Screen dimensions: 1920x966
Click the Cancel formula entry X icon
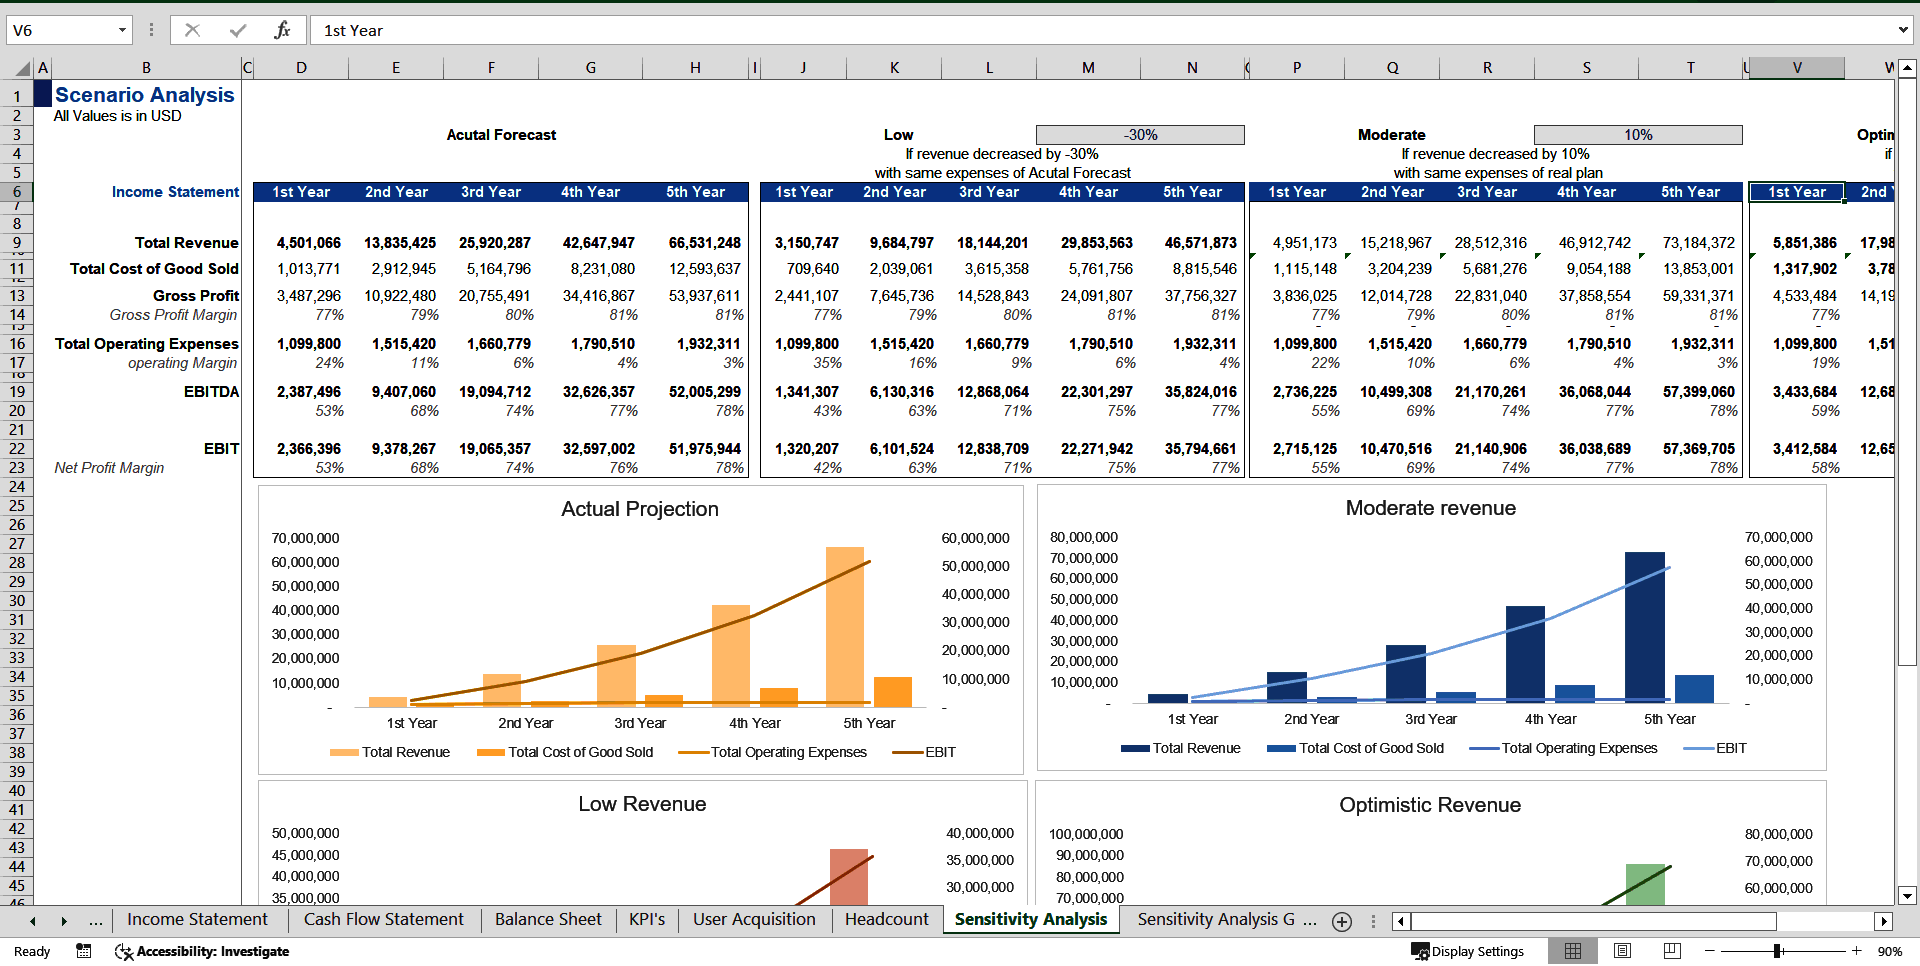192,30
